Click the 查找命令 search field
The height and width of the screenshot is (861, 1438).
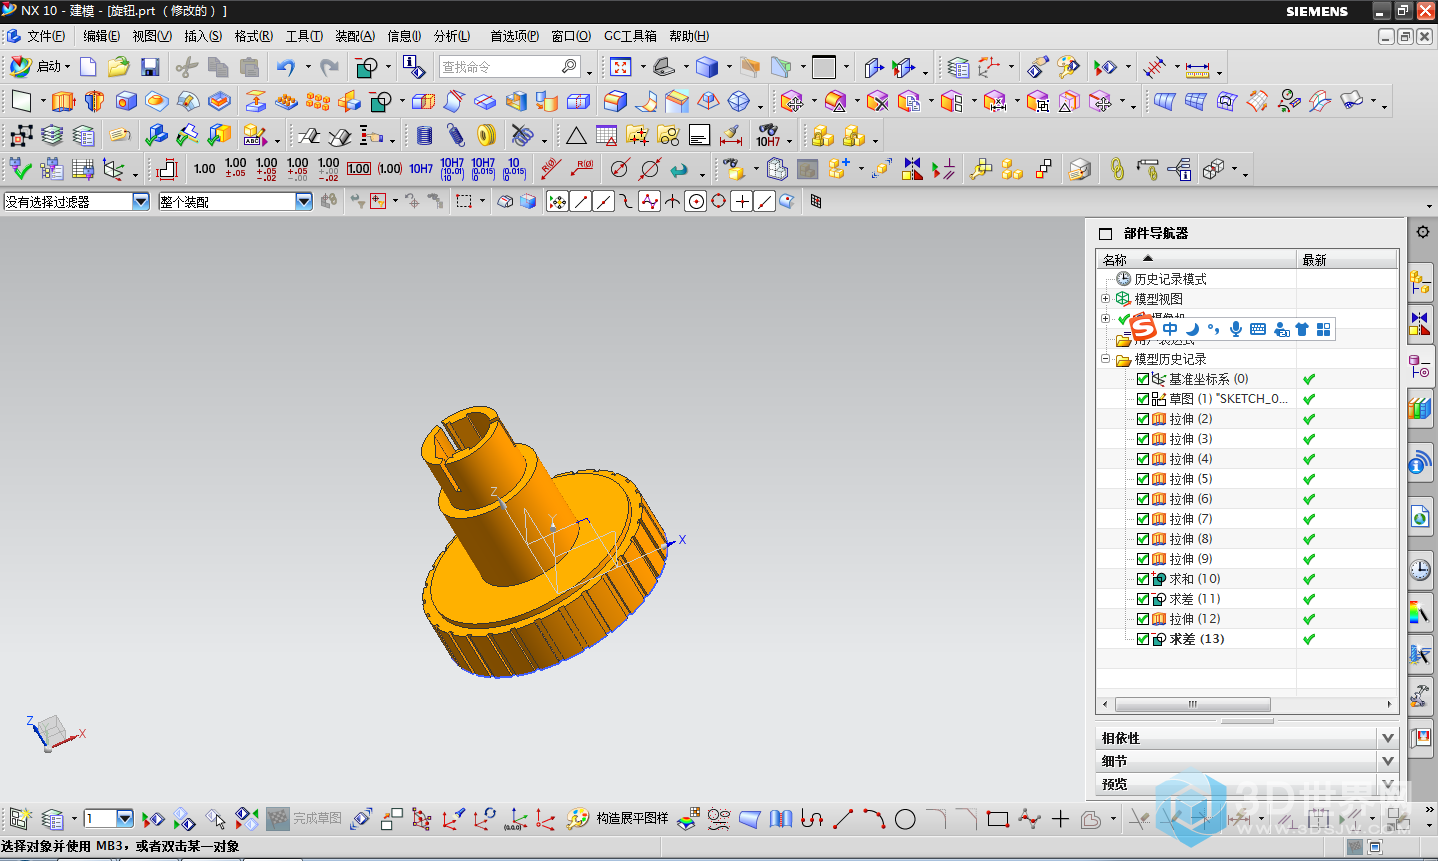click(x=510, y=67)
